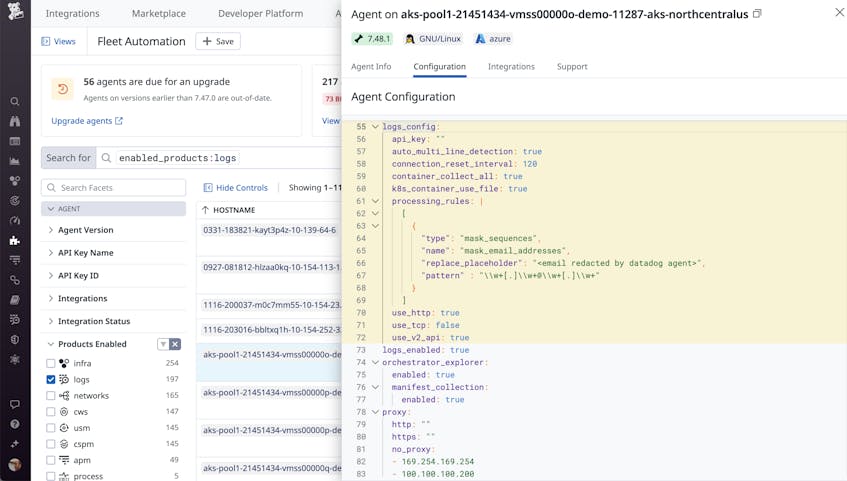
Task: Open the help question mark icon
Action: [15, 424]
